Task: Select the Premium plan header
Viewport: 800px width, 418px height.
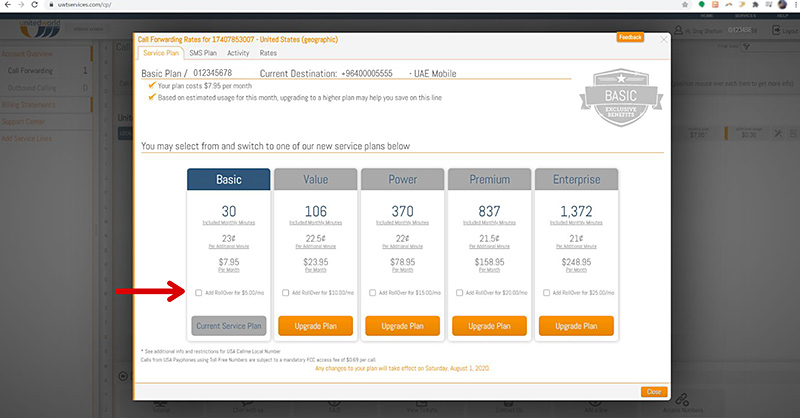Action: click(x=489, y=180)
